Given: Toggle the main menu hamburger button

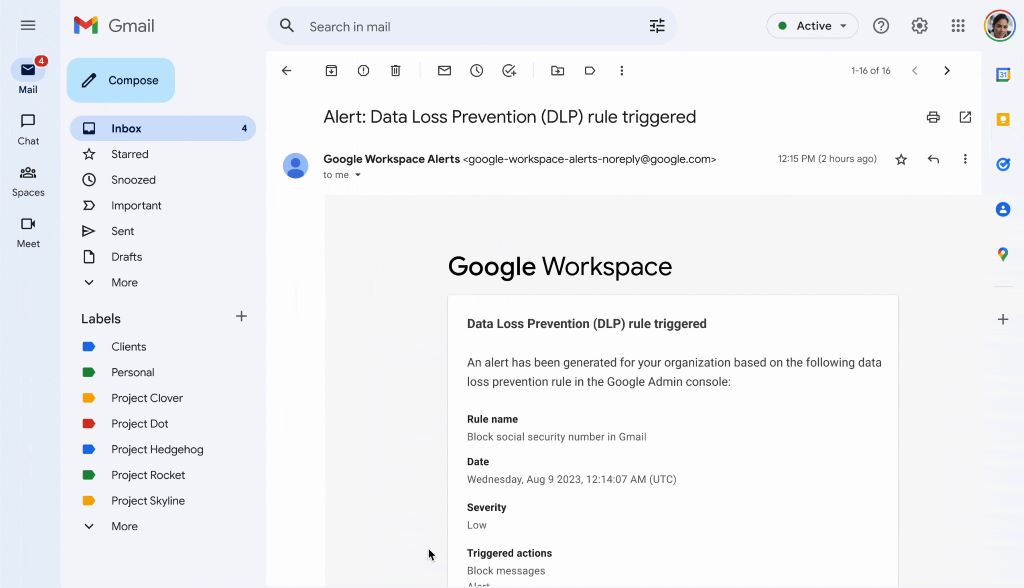Looking at the screenshot, I should click(x=28, y=26).
